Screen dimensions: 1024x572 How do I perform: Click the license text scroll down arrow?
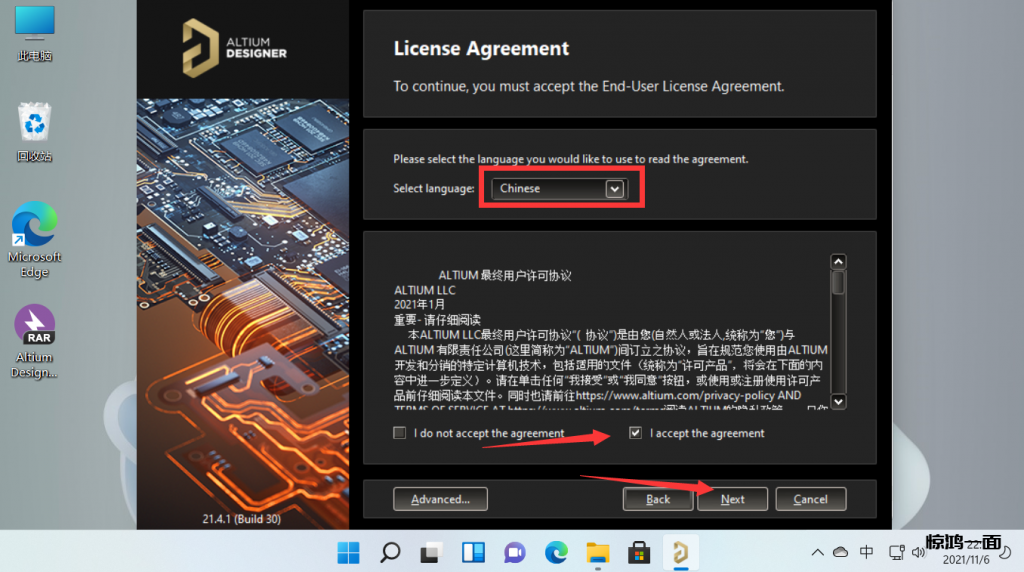(x=838, y=401)
